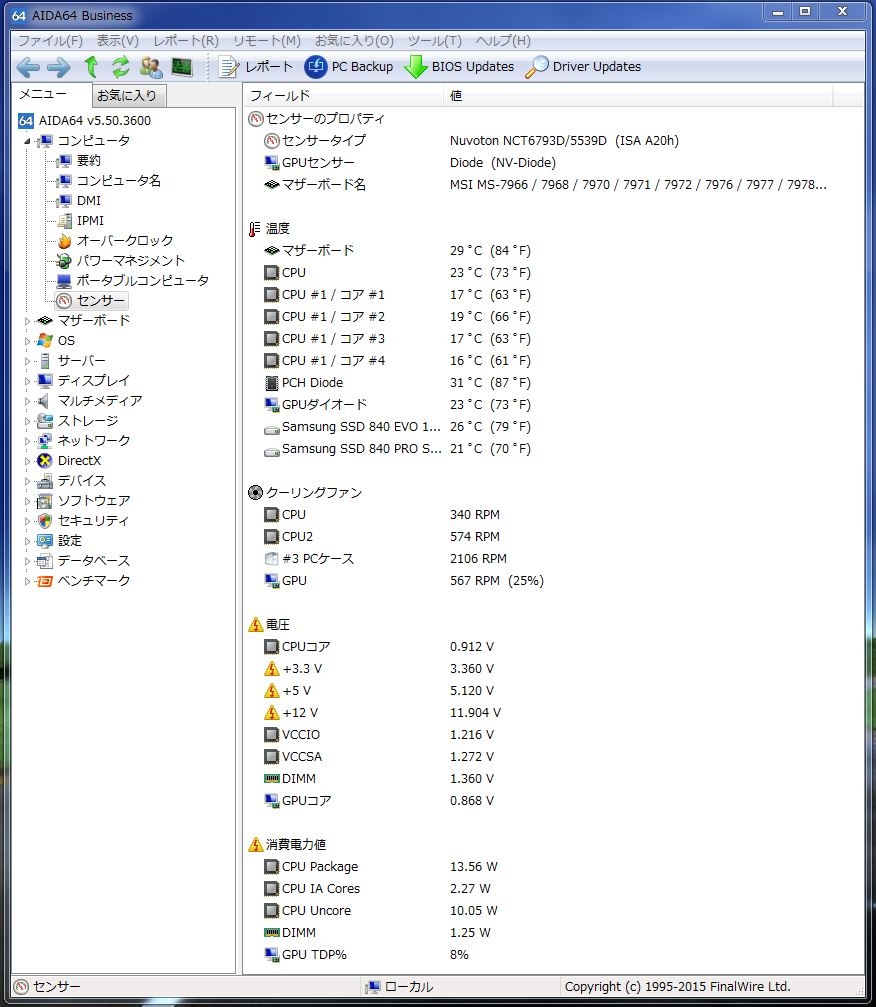Expand the OS tree node

(27, 340)
